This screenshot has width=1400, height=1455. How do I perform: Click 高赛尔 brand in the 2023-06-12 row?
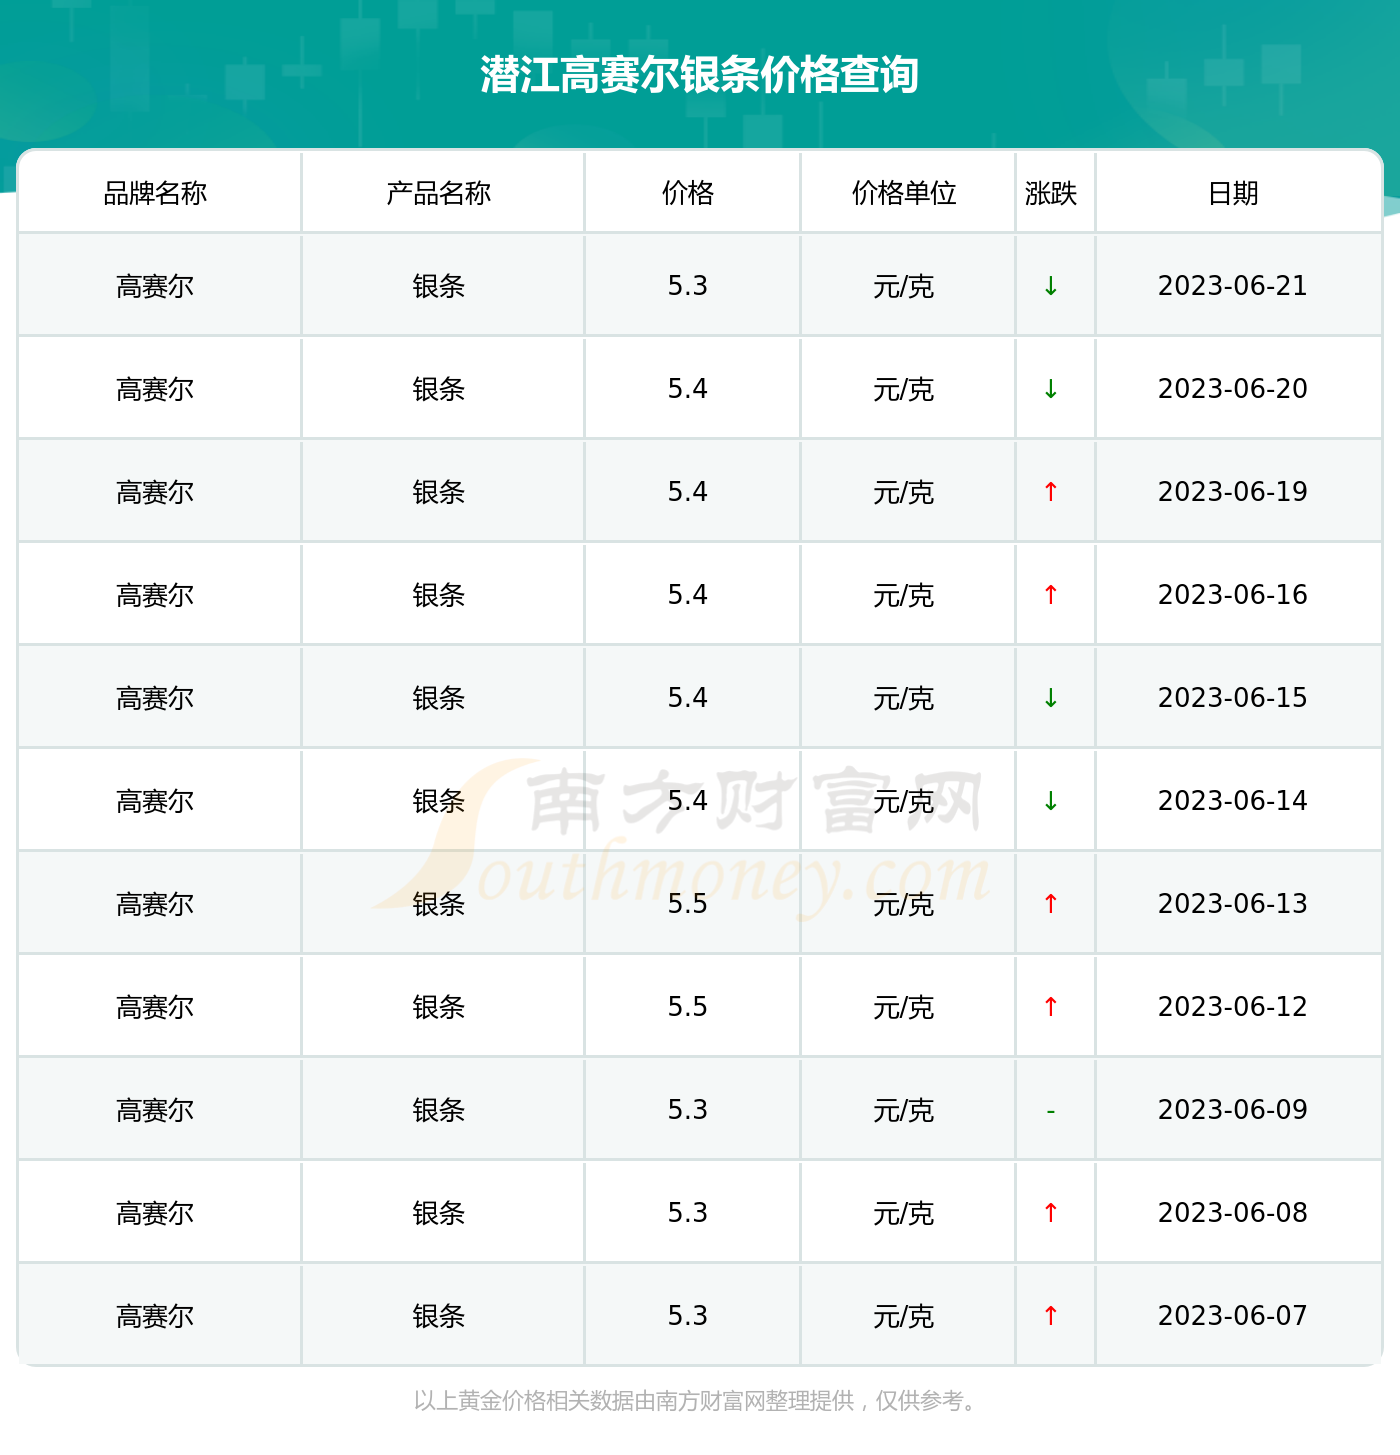pyautogui.click(x=155, y=1008)
